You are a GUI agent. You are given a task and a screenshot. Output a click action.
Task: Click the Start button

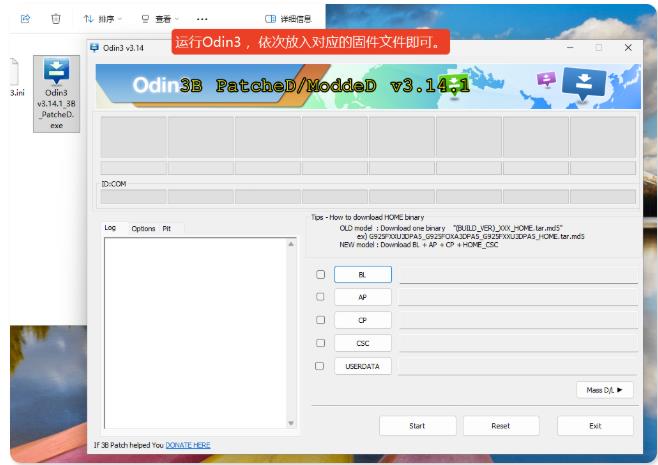click(x=418, y=426)
